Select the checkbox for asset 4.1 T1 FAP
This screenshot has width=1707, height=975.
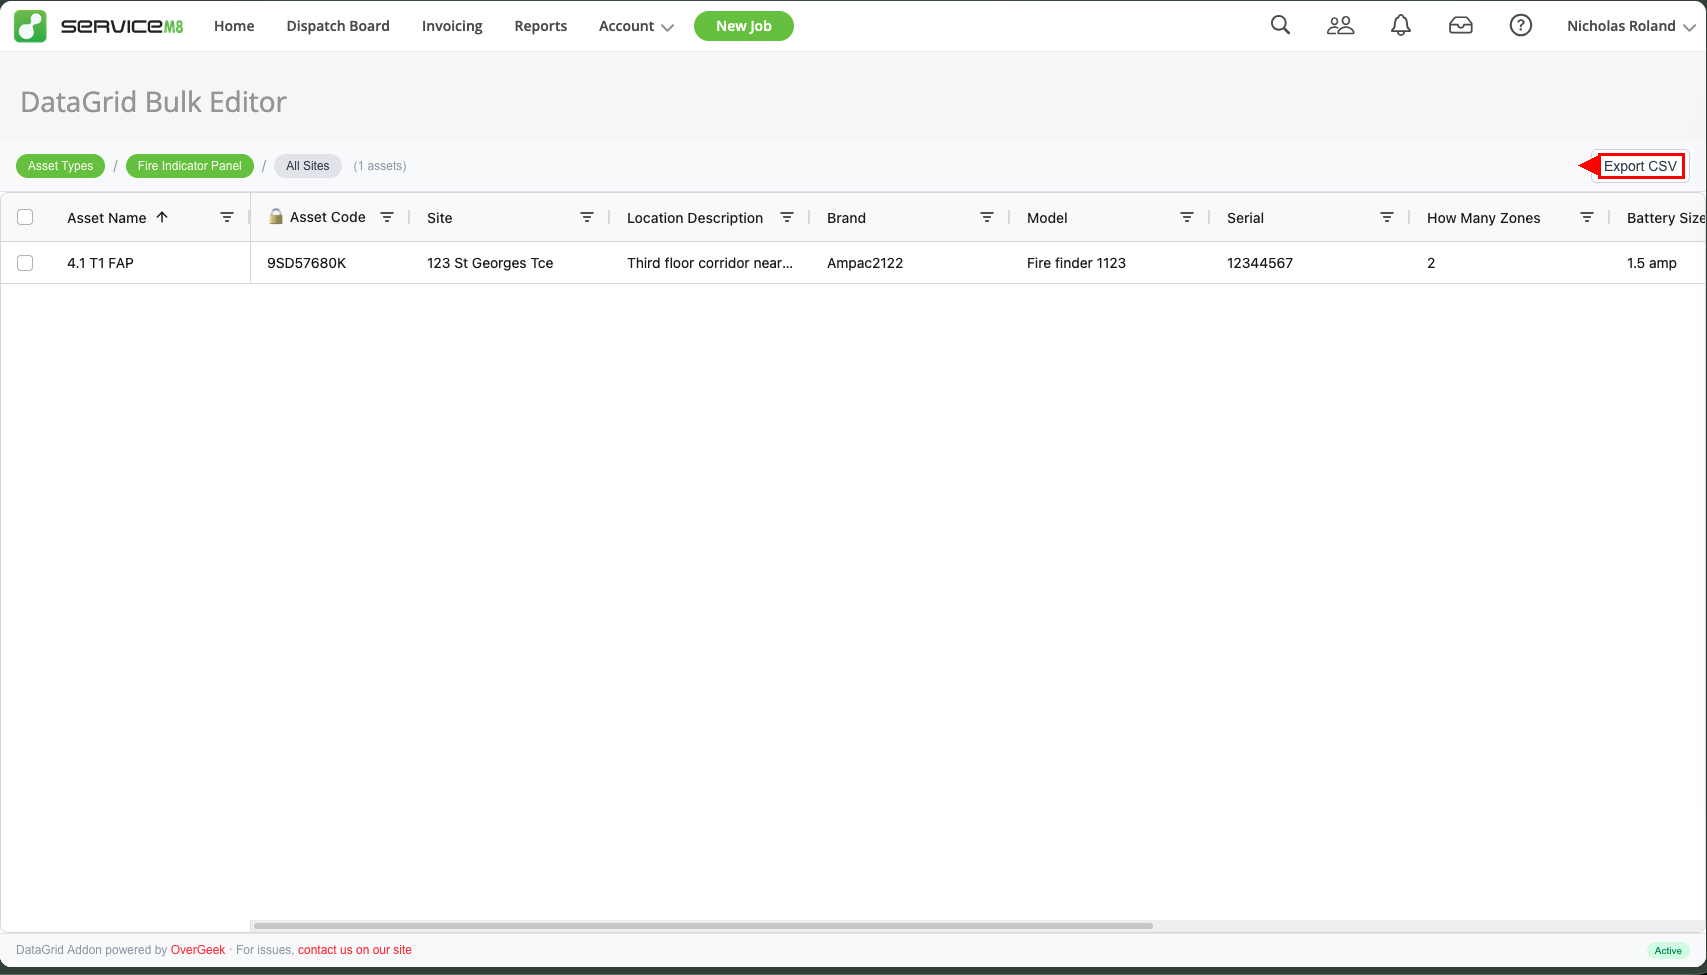(25, 262)
